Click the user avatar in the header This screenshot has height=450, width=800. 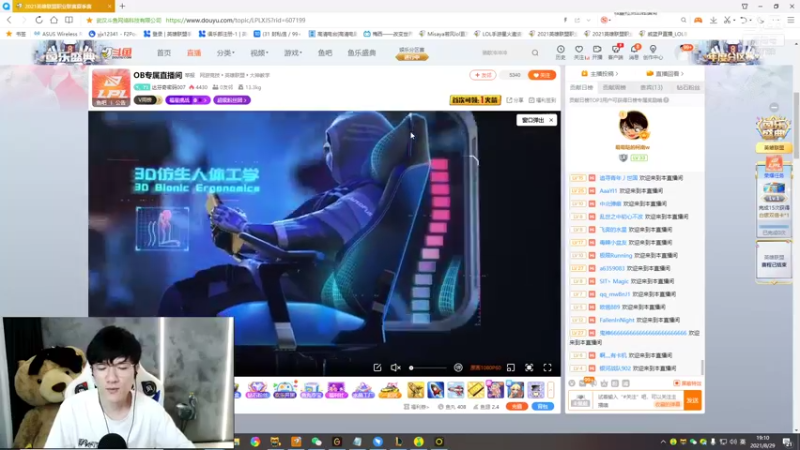(x=683, y=52)
